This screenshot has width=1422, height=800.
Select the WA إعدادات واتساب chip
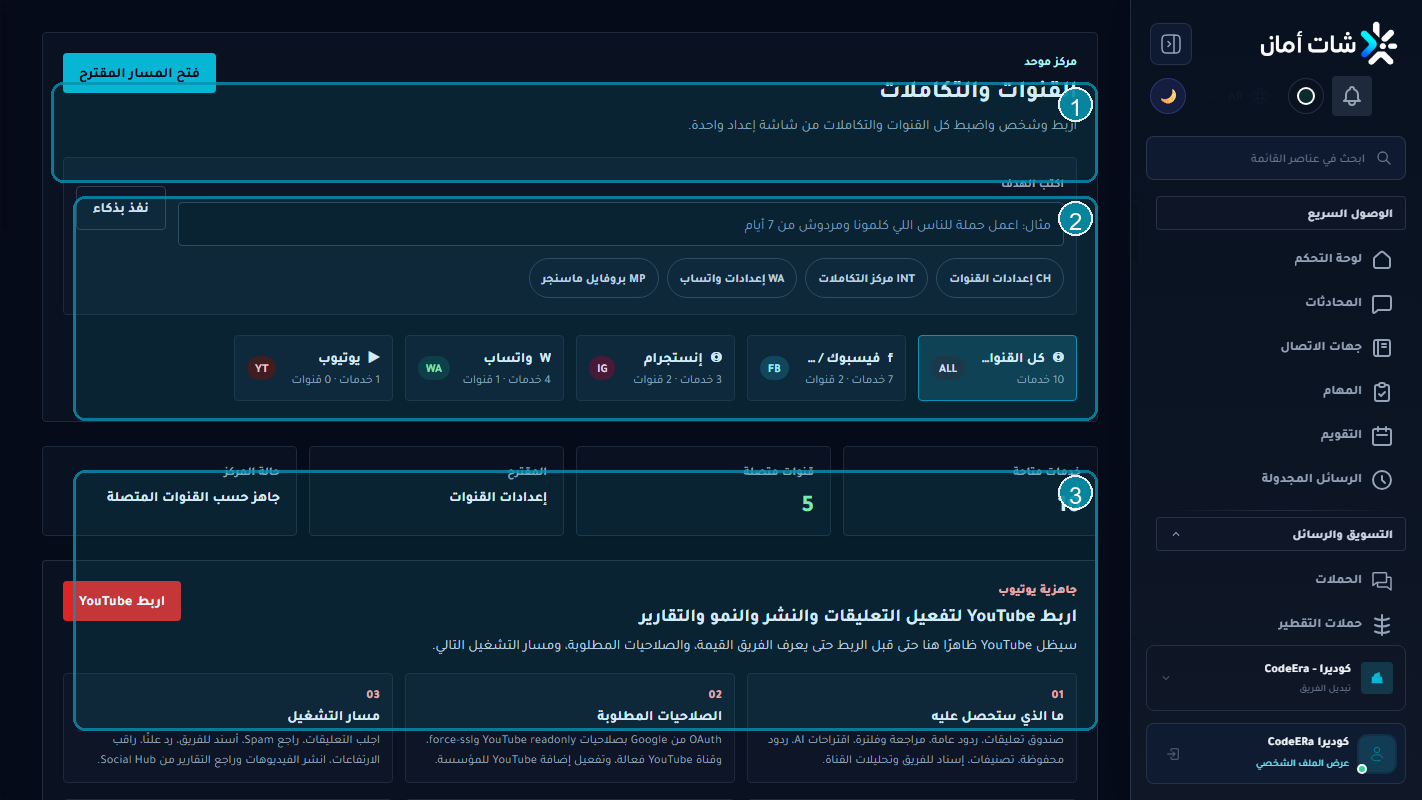click(732, 278)
